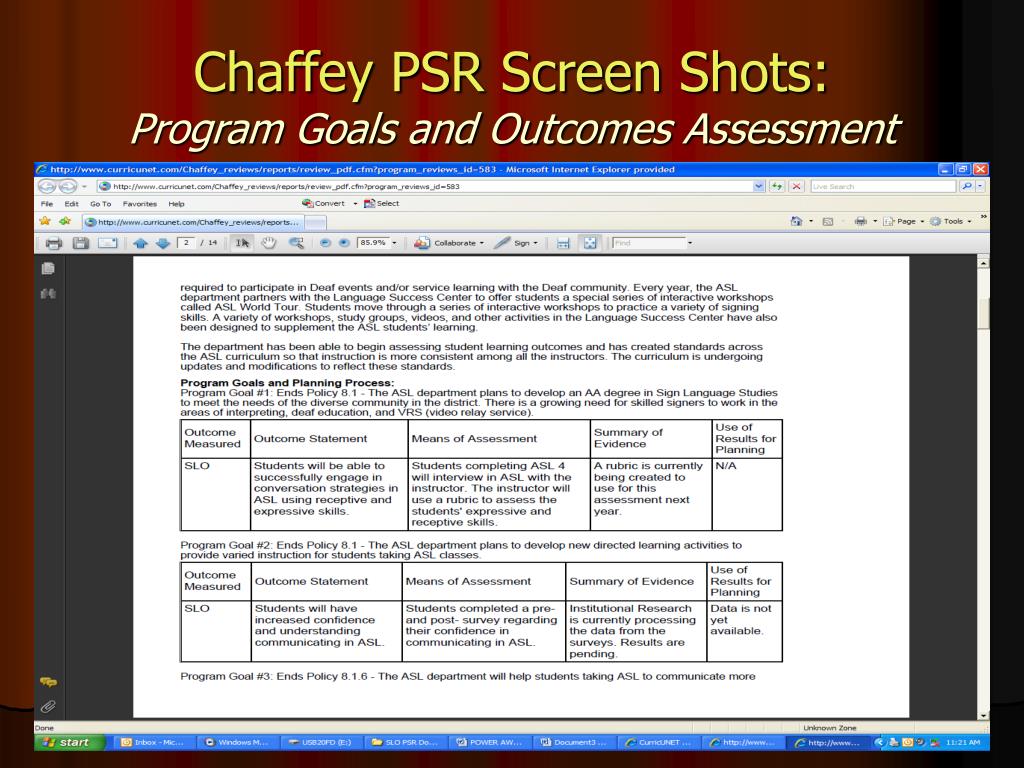Click the Add to Favorites icon

[65, 221]
